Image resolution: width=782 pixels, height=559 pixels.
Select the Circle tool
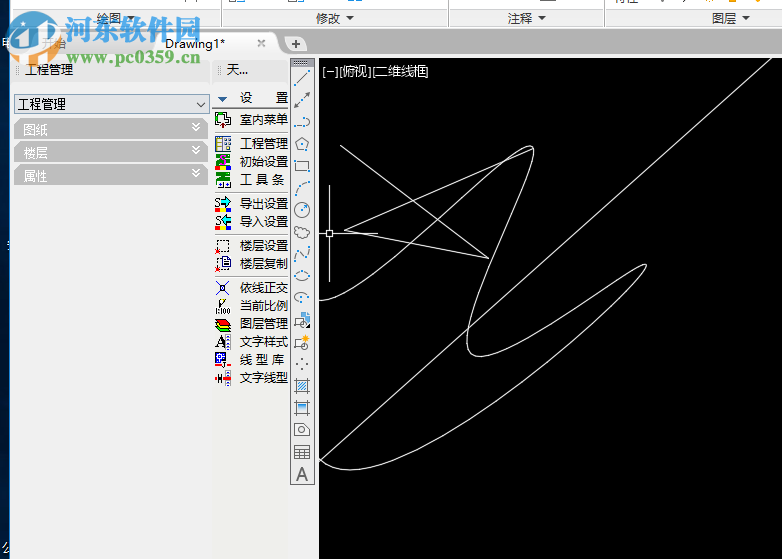pos(302,210)
